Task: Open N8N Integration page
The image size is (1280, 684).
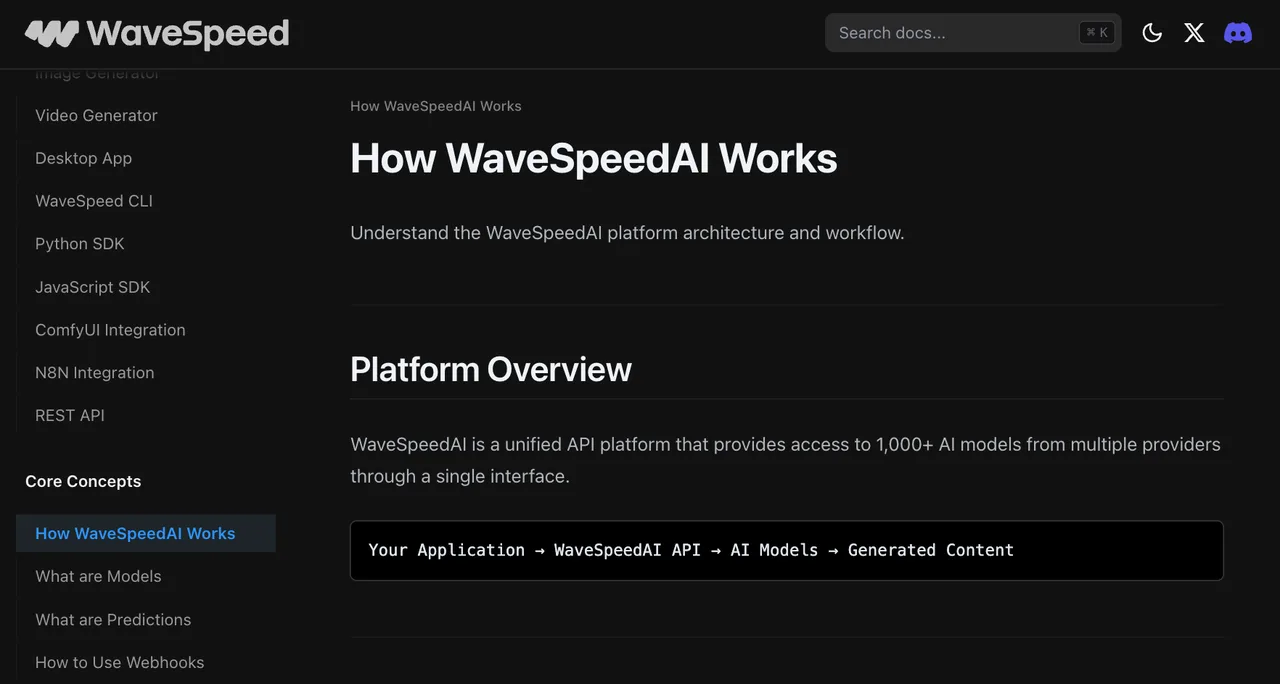Action: coord(95,373)
